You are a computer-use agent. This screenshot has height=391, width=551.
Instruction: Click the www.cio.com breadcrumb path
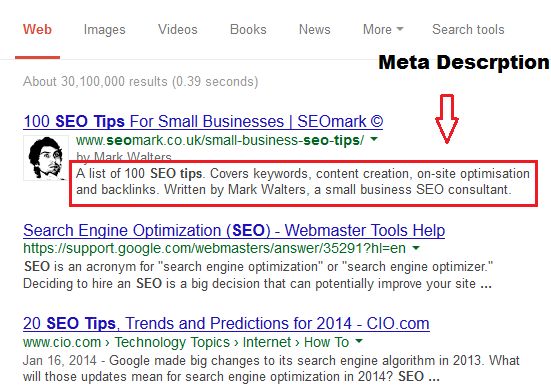186,342
